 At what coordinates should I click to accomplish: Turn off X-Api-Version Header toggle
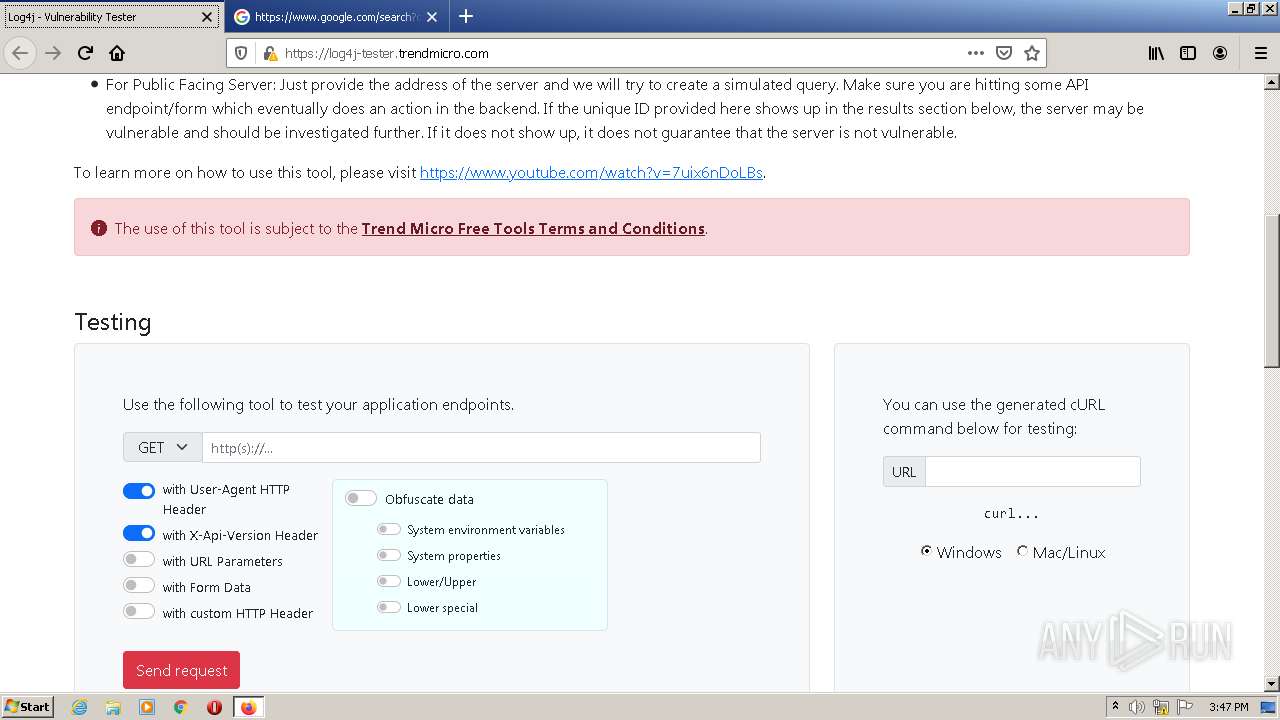pos(139,534)
